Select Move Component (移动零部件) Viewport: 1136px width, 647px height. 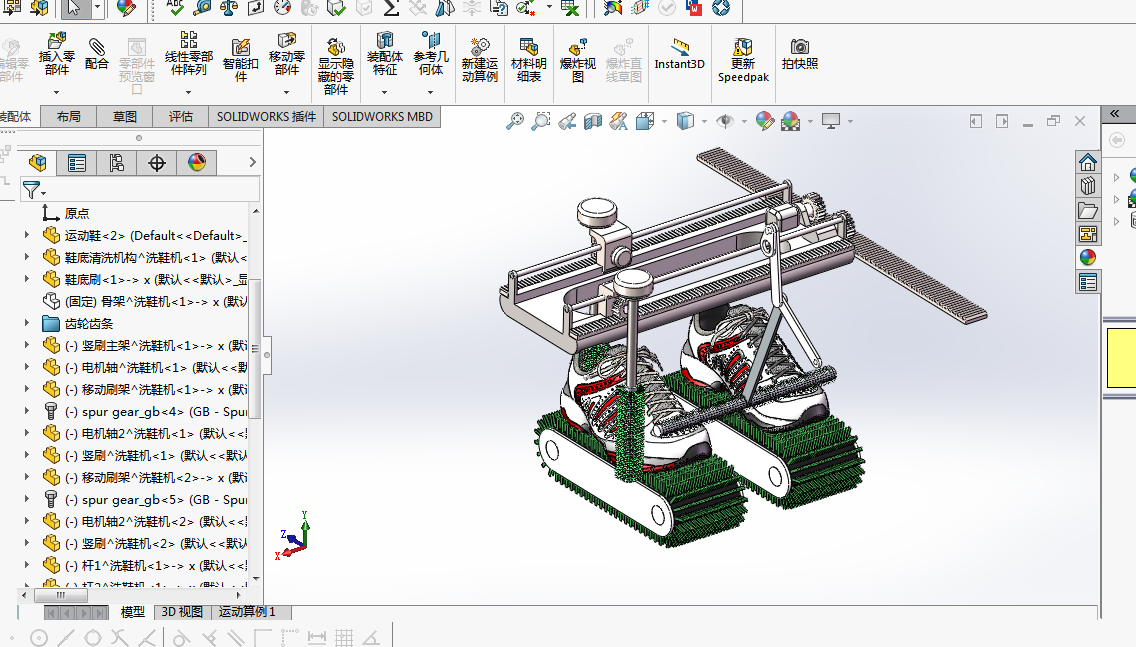point(286,54)
